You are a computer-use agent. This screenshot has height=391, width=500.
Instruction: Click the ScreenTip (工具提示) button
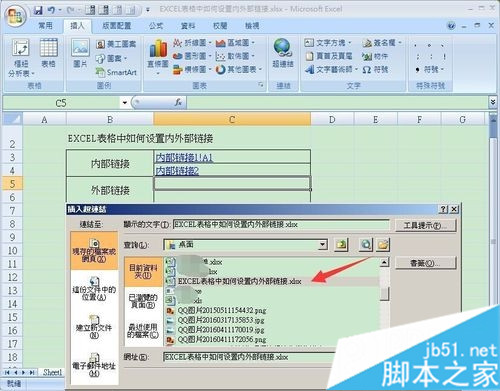click(x=425, y=225)
